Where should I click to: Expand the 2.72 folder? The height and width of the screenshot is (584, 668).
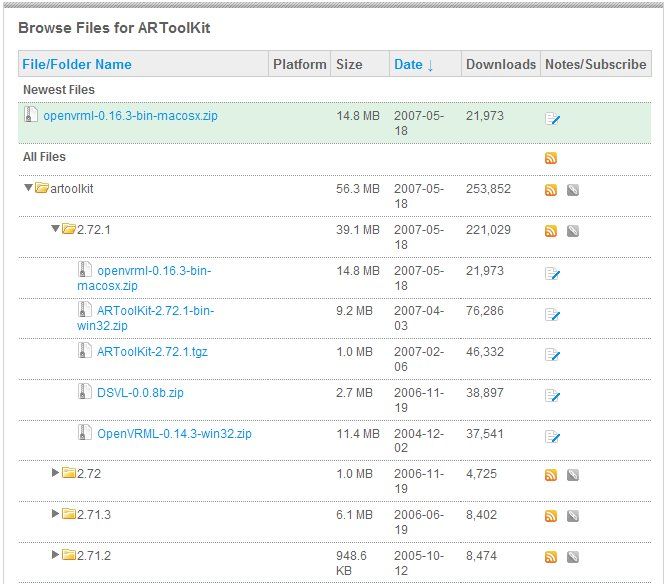tap(55, 472)
